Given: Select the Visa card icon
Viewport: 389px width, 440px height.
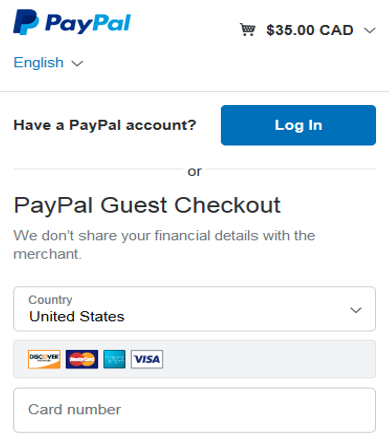Looking at the screenshot, I should click(147, 359).
